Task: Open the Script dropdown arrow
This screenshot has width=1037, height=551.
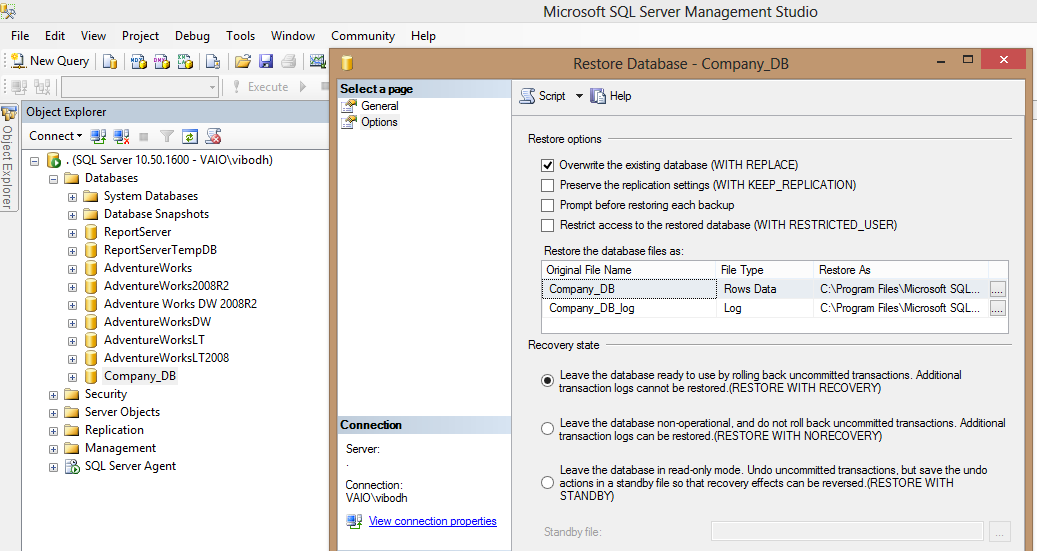Action: (x=578, y=96)
